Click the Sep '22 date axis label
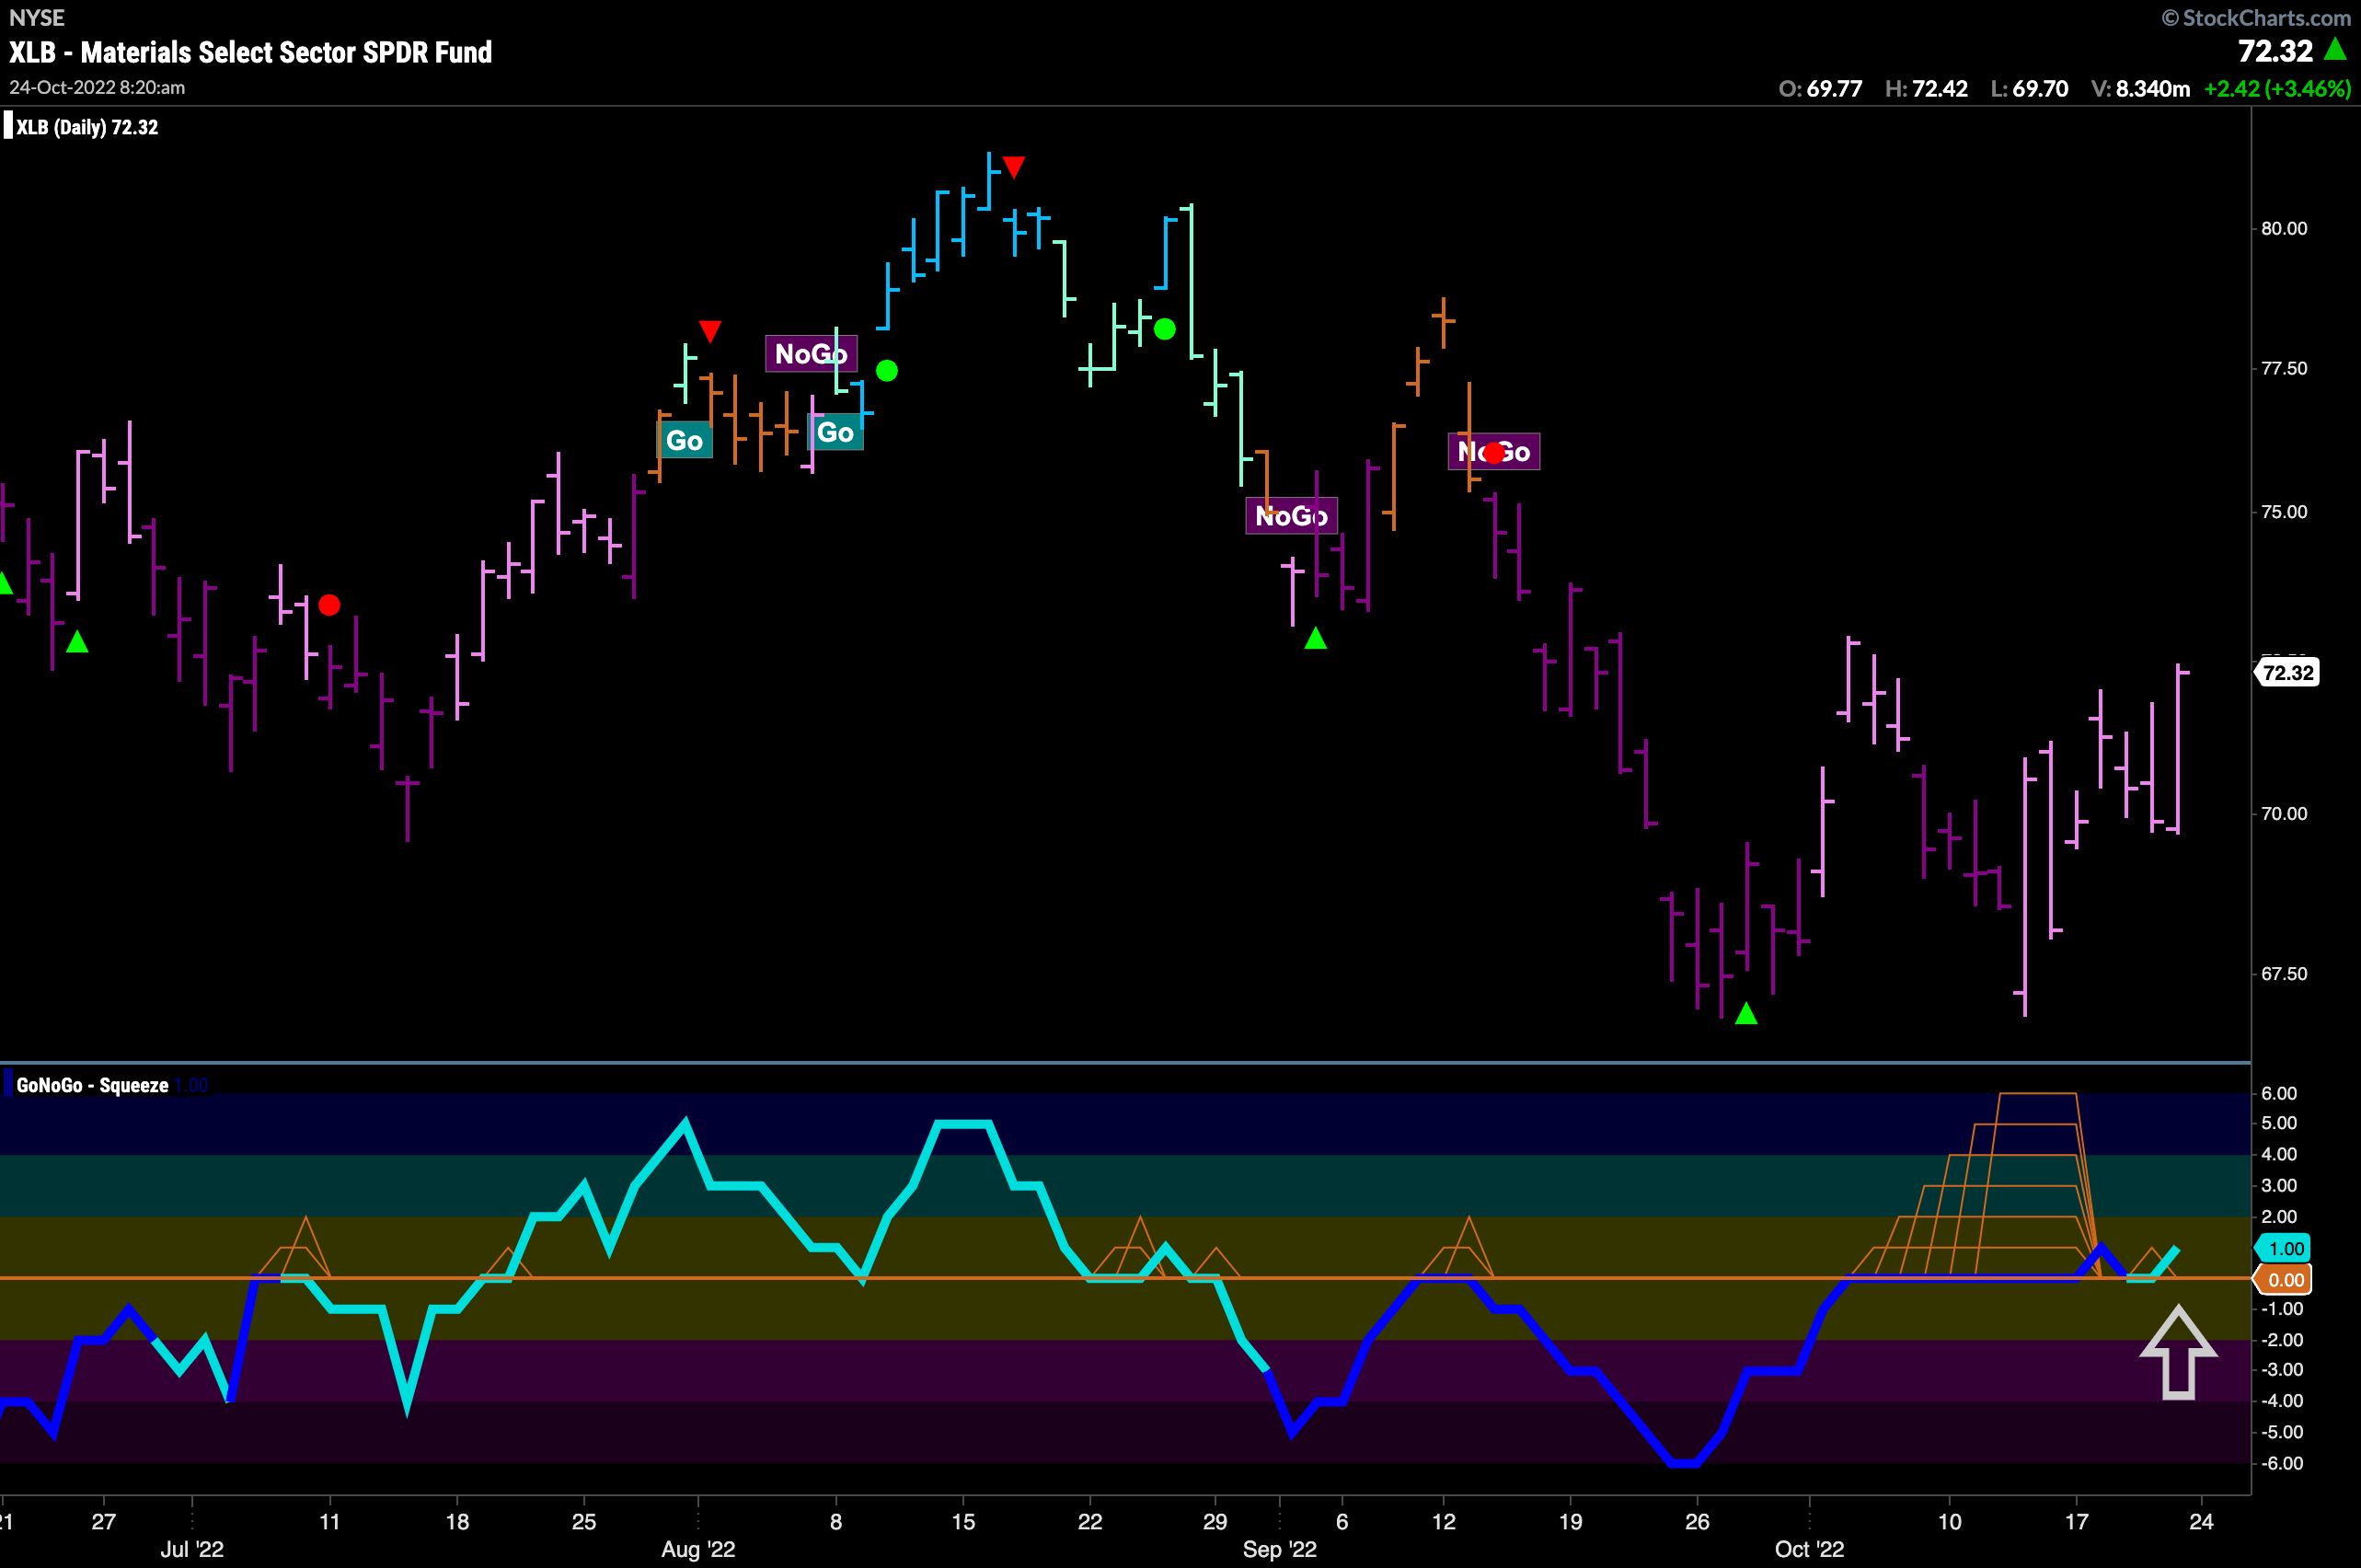The image size is (2361, 1568). tap(1279, 1549)
